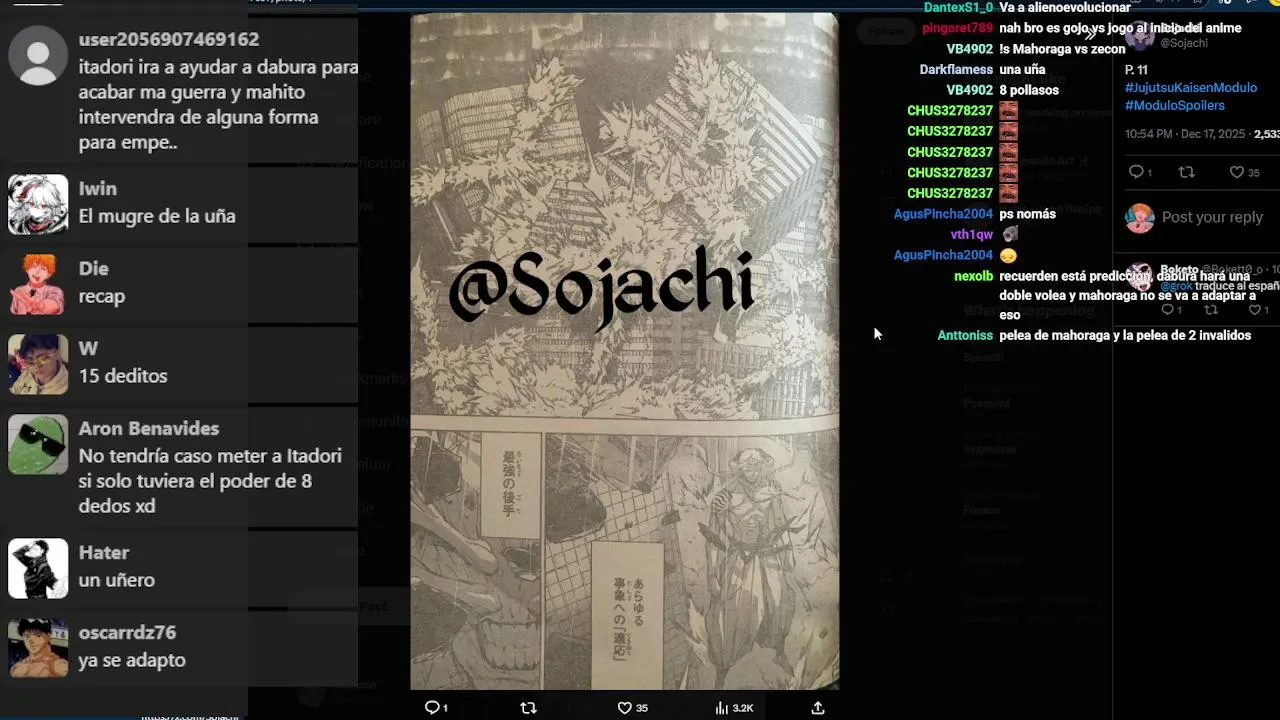Repost Beketo's comment

pos(1211,310)
